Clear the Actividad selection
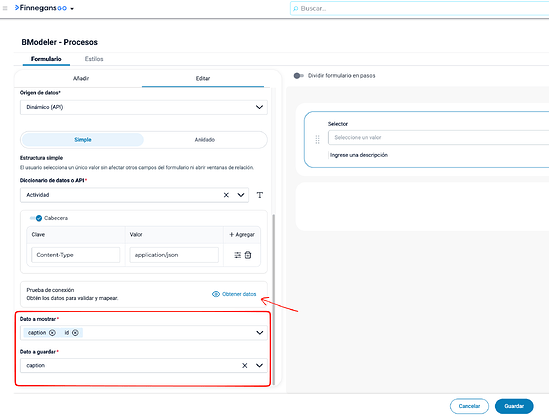Image resolution: width=549 pixels, height=419 pixels. [226, 195]
